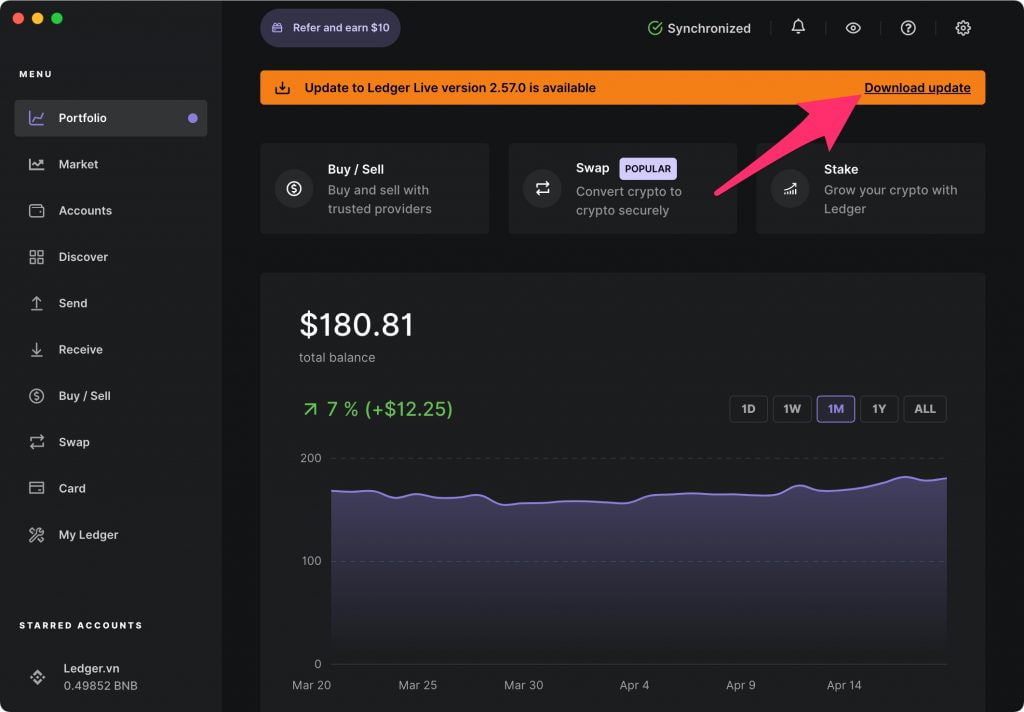Click the Accounts wallet icon in the sidebar
The height and width of the screenshot is (712, 1024).
point(37,210)
